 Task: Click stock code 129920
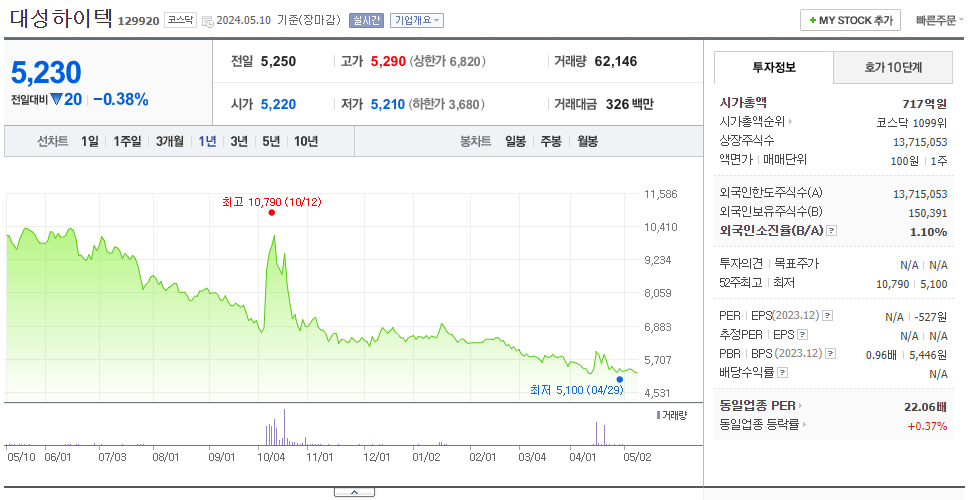pos(138,21)
